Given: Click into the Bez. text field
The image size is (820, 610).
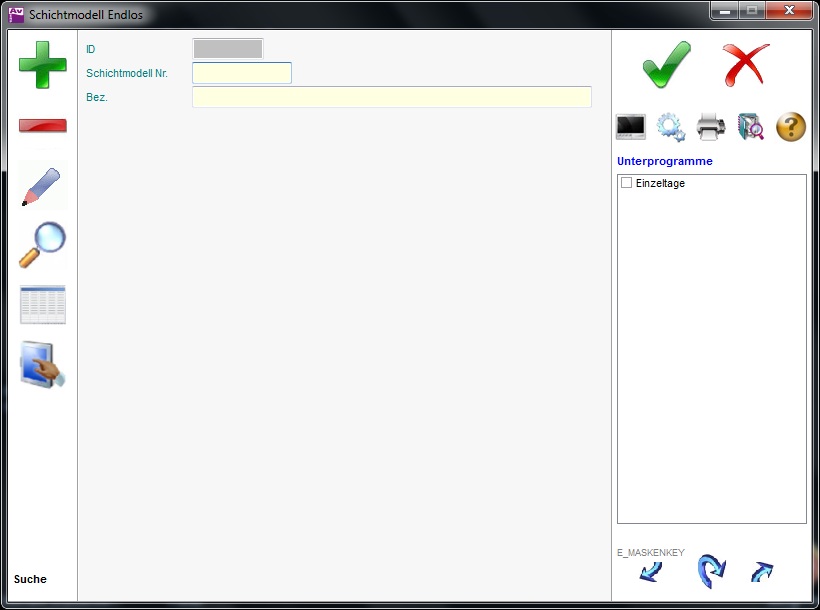Looking at the screenshot, I should (391, 97).
